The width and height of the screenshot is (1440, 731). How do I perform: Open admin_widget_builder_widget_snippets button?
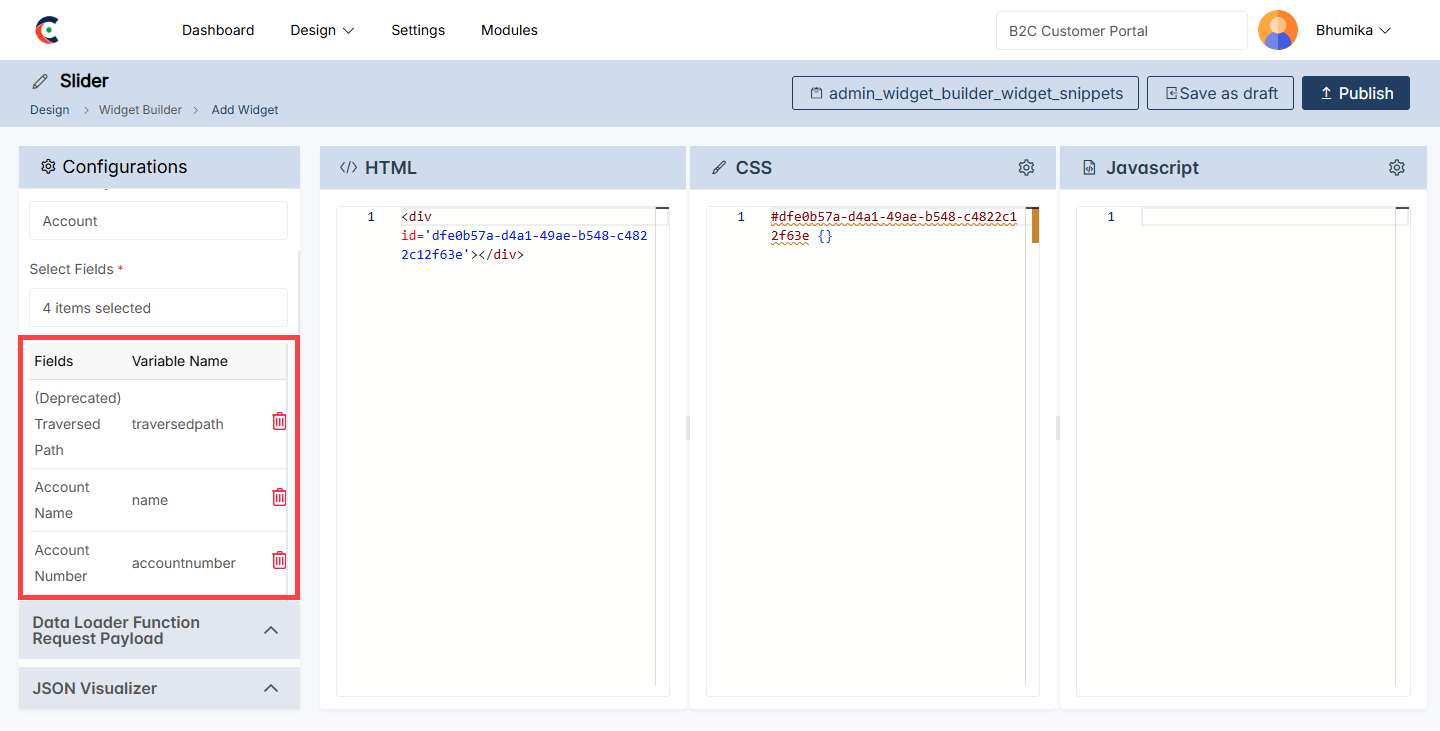pyautogui.click(x=965, y=93)
